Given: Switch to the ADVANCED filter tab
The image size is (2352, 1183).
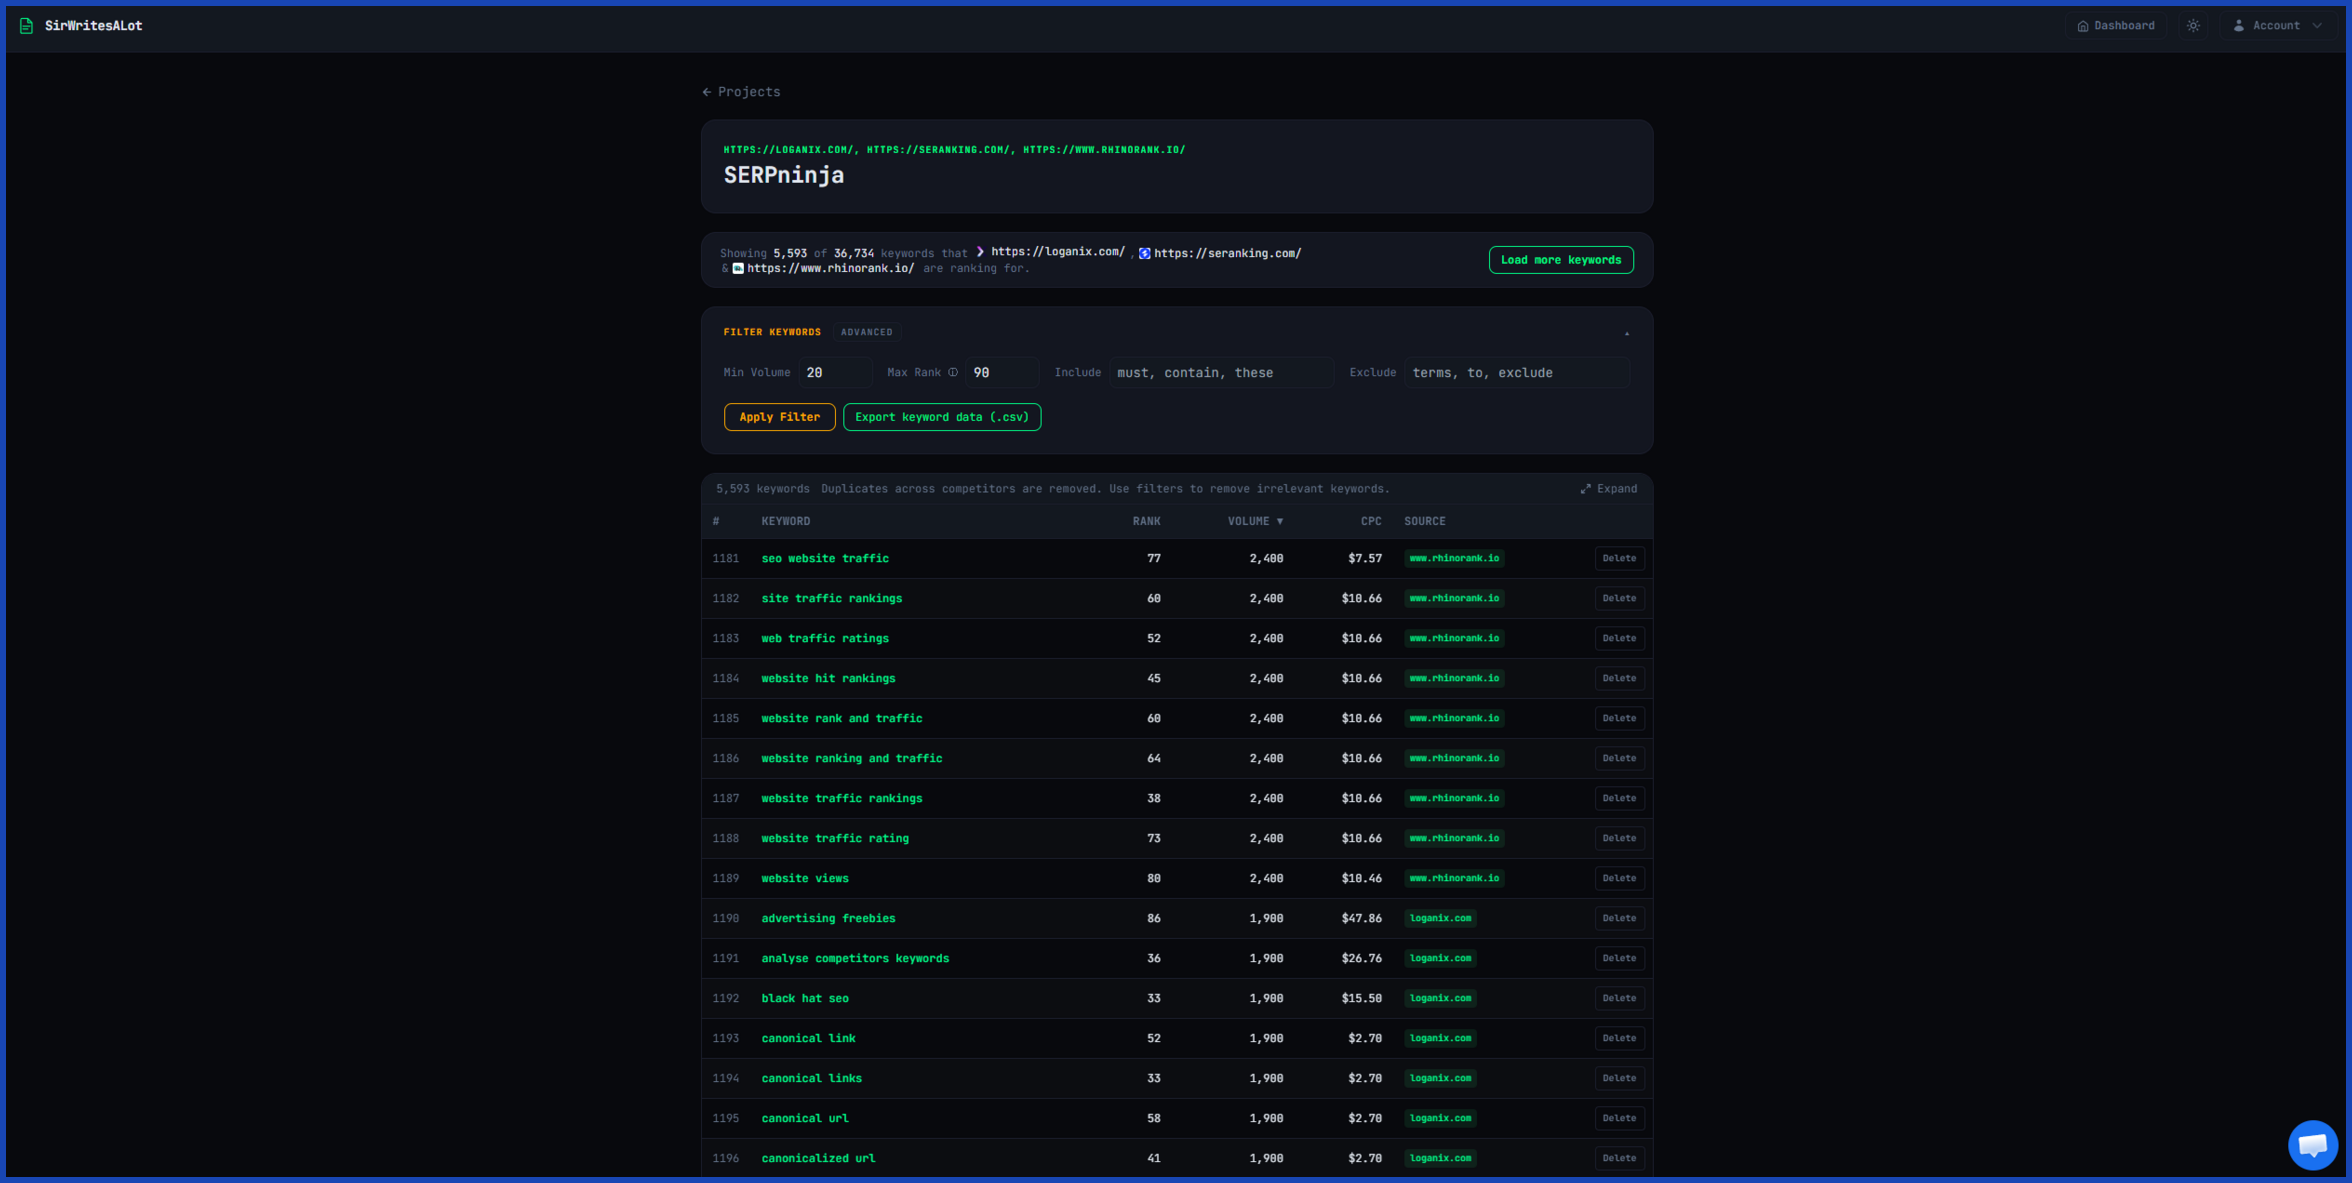Looking at the screenshot, I should click(x=866, y=332).
